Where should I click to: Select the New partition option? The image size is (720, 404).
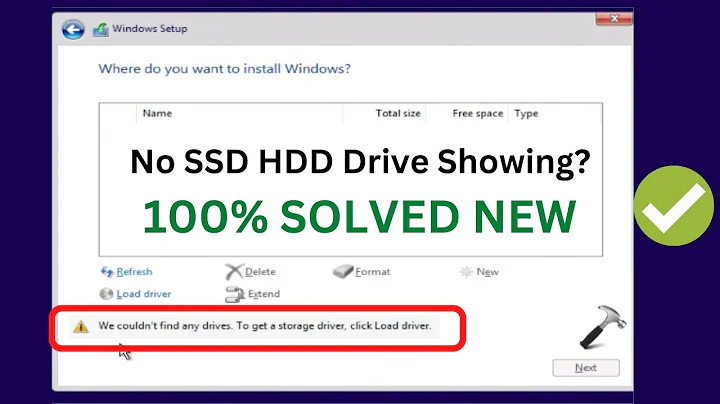pos(487,272)
